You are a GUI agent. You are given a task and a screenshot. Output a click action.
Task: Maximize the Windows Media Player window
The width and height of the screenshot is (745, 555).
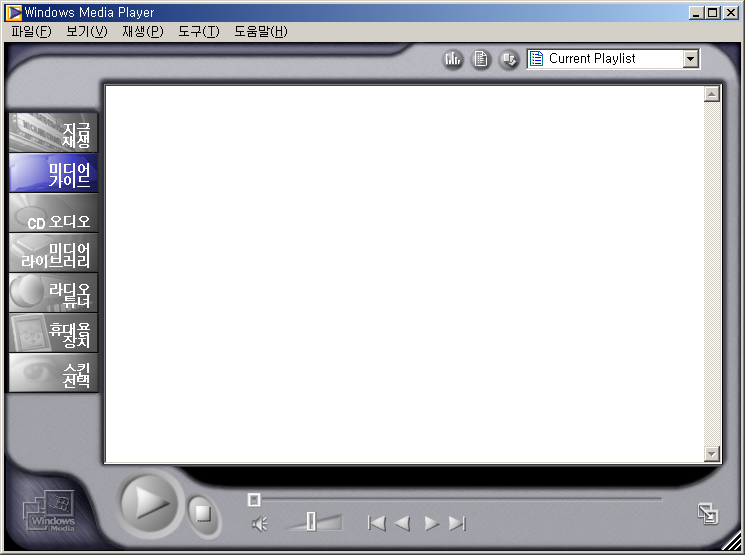click(712, 13)
